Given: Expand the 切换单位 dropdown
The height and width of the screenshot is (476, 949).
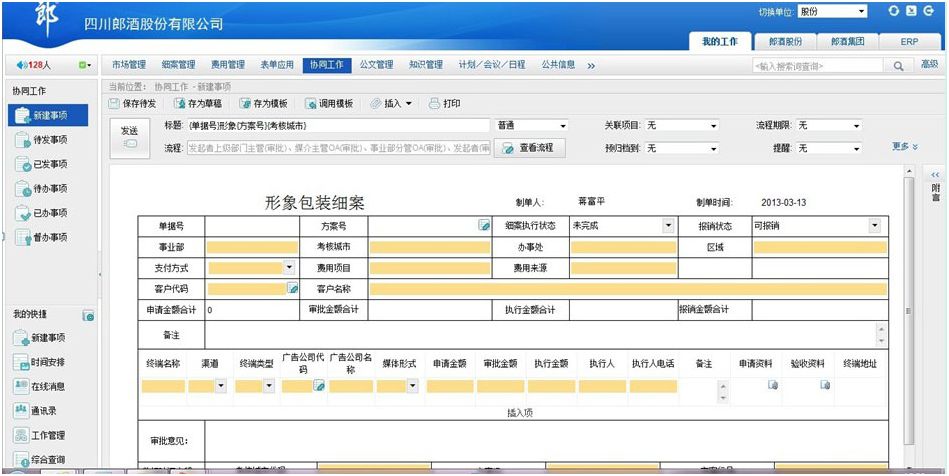Looking at the screenshot, I should tap(861, 12).
